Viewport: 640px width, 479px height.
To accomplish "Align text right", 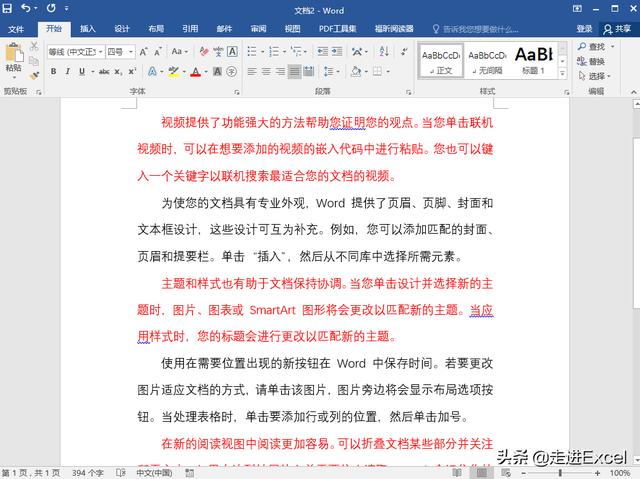I will [280, 72].
